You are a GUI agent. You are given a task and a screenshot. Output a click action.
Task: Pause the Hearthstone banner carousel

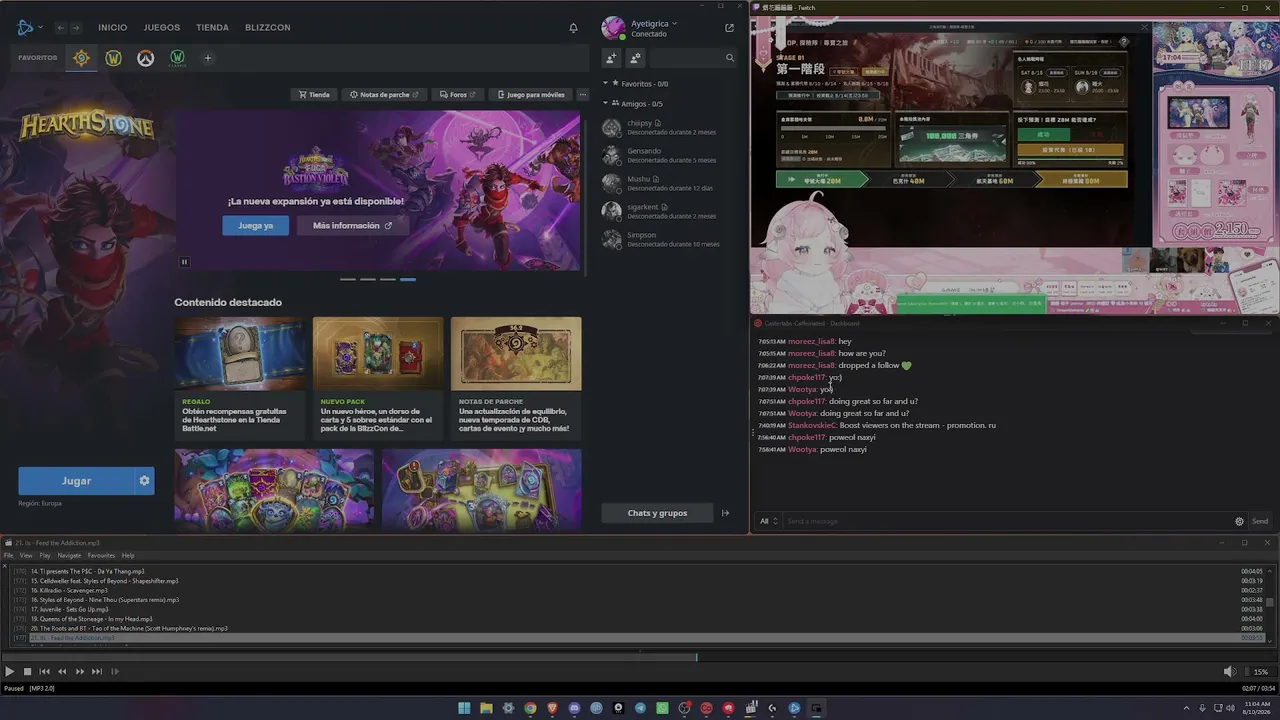coord(185,262)
